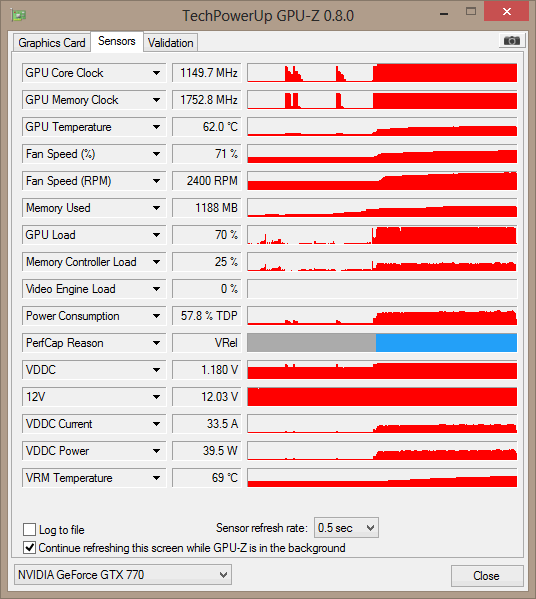Click the 39.5 W VDDC power value
The height and width of the screenshot is (599, 536).
(x=207, y=451)
